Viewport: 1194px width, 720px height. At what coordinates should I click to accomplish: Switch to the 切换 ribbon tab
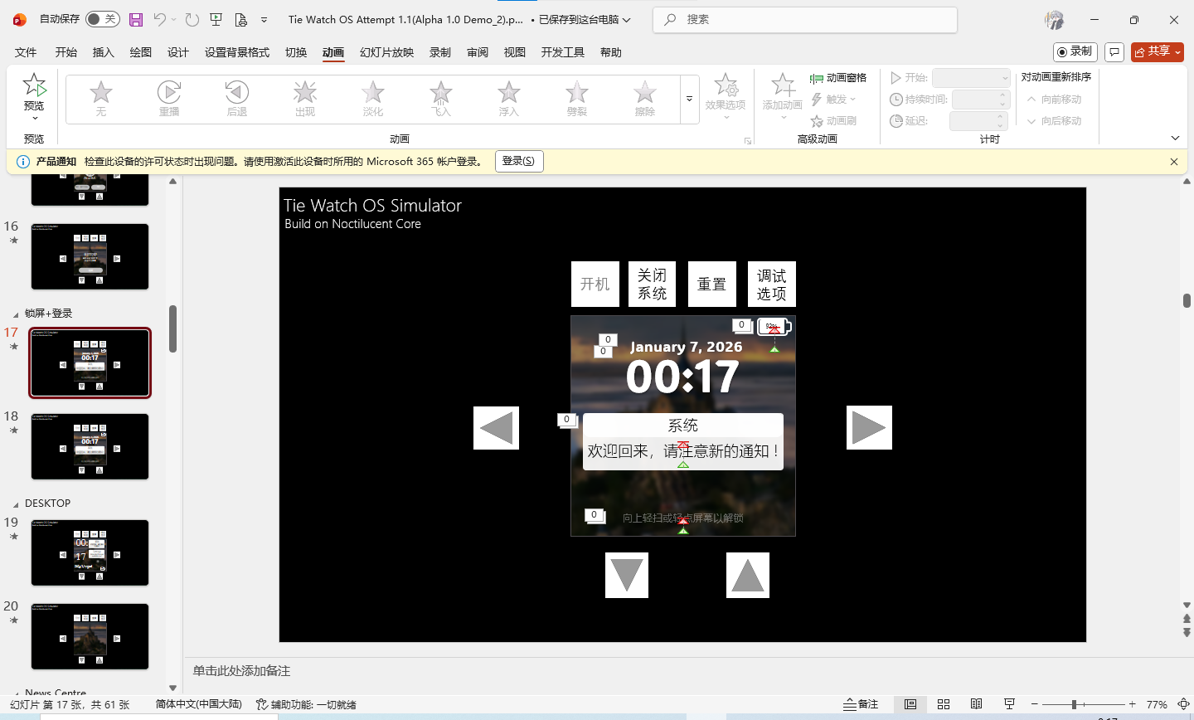point(295,52)
